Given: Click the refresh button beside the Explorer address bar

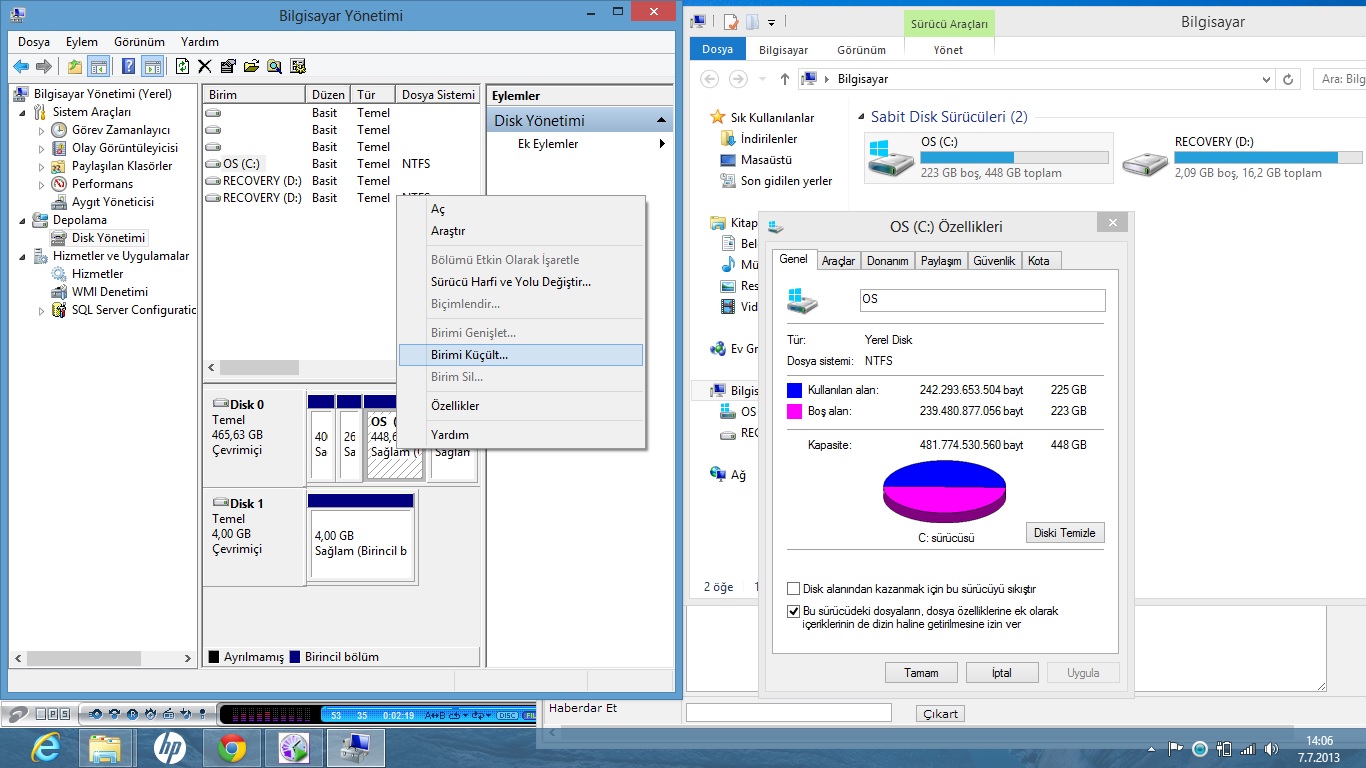Looking at the screenshot, I should [x=1290, y=79].
